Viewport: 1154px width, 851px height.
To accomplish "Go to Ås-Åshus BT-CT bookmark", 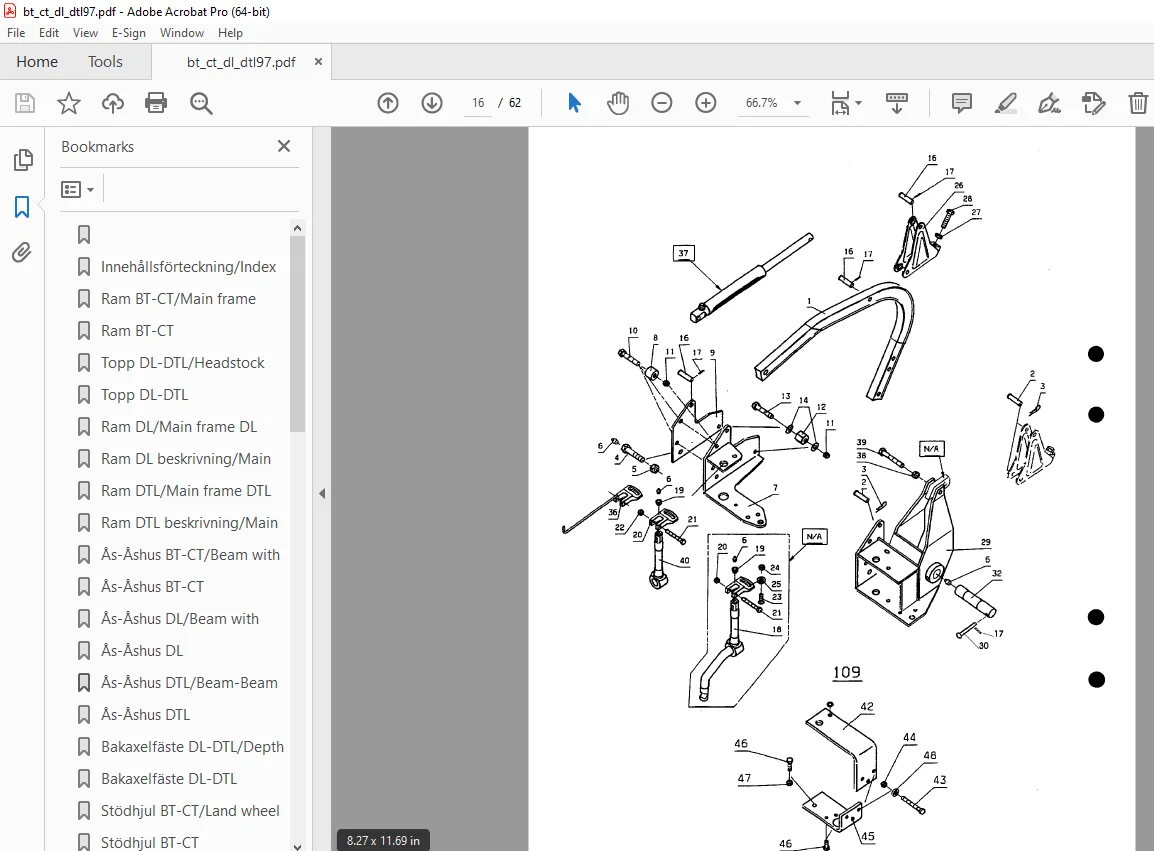I will [152, 587].
